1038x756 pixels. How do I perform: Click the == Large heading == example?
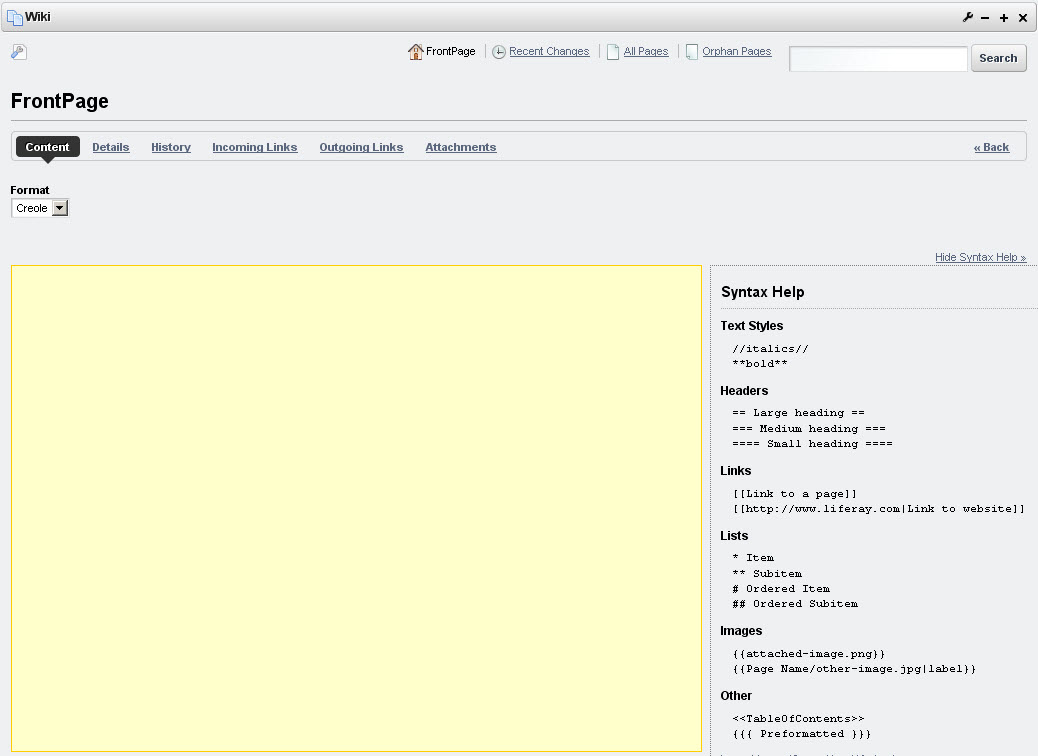point(798,412)
